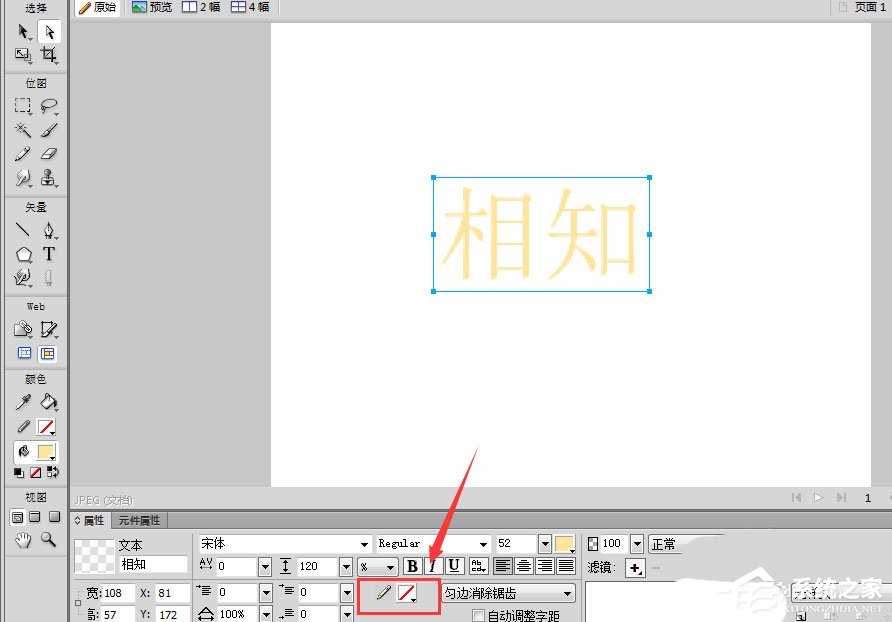
Task: Select the Paint Bucket tool
Action: (x=48, y=402)
